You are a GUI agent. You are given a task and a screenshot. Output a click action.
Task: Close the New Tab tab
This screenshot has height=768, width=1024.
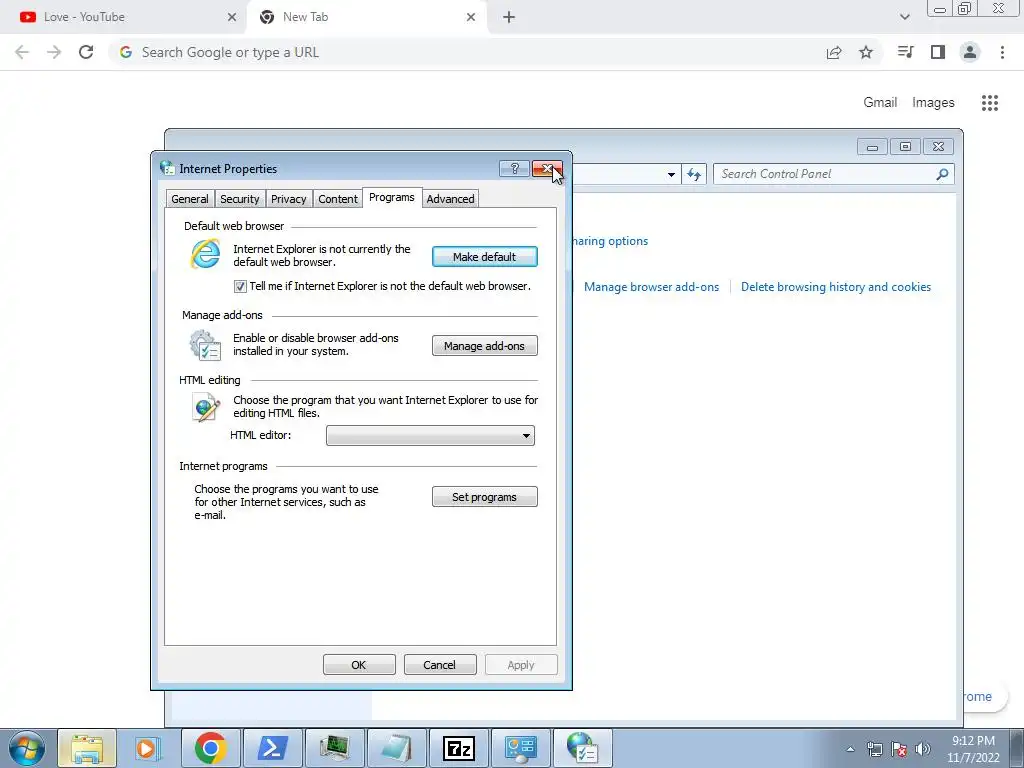[471, 17]
